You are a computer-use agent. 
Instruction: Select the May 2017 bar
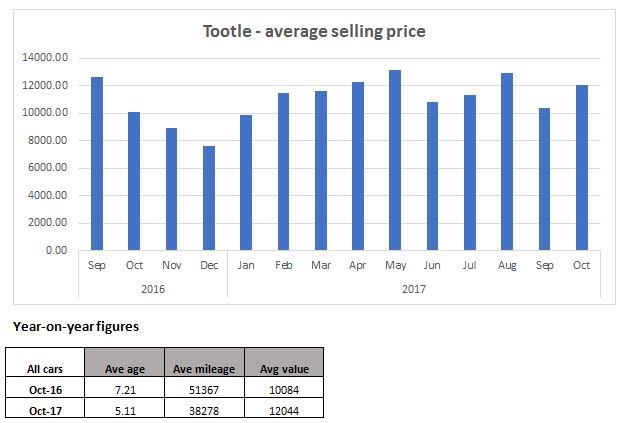367,160
